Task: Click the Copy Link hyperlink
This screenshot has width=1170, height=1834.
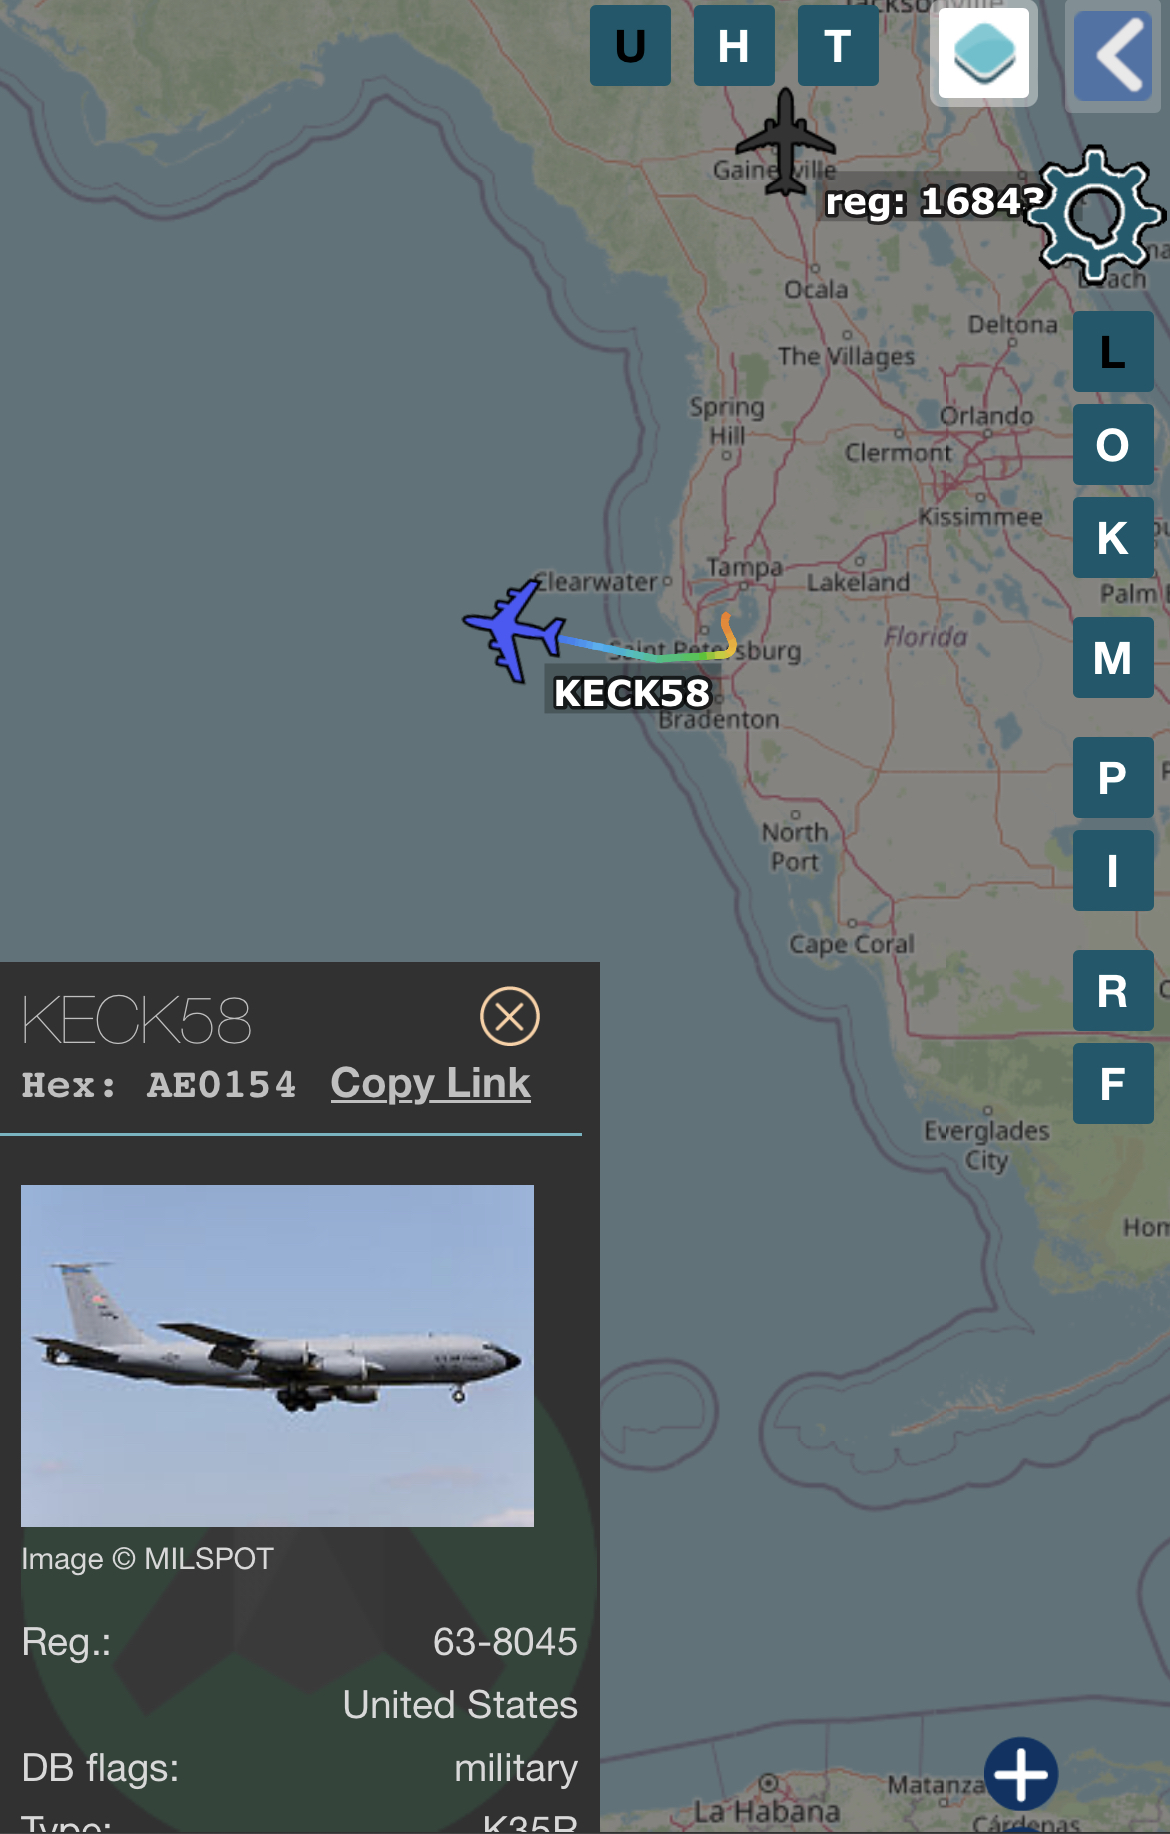Action: [430, 1083]
